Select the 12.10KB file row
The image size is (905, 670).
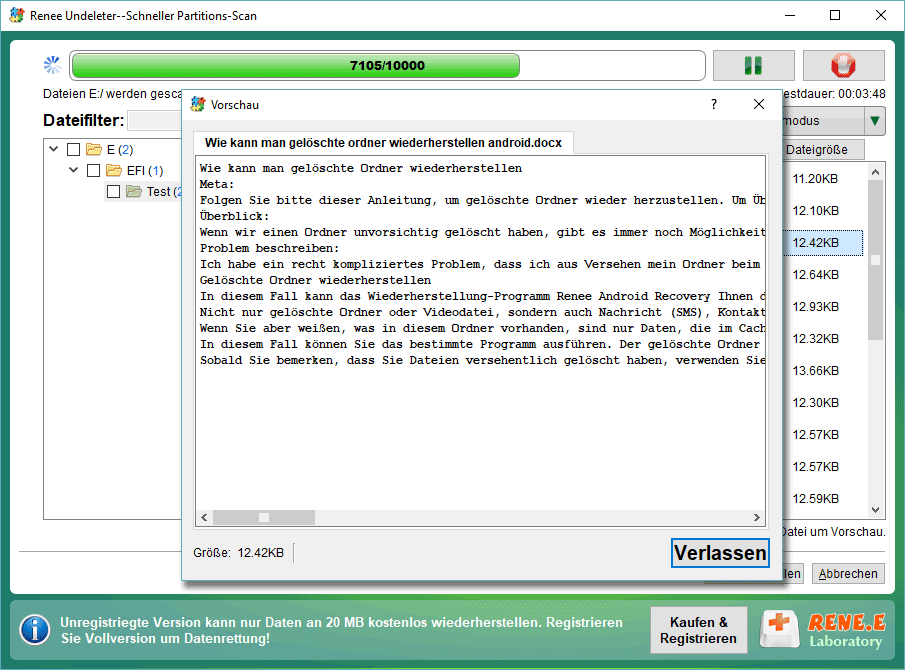[x=822, y=211]
